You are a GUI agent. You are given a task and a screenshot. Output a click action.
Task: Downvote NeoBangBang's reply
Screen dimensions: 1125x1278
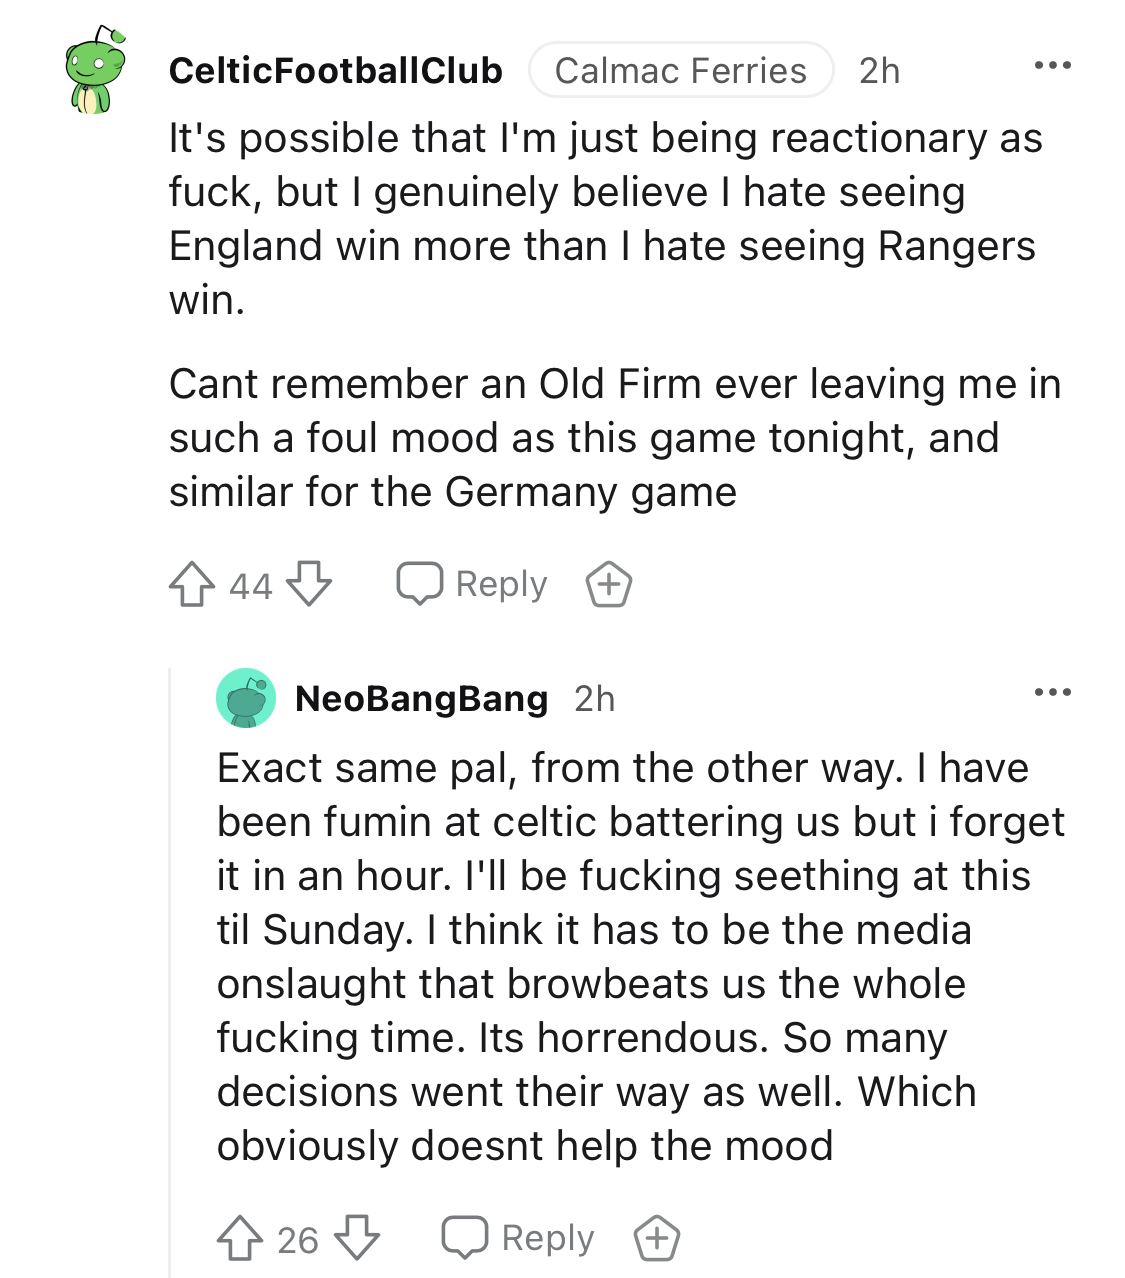pyautogui.click(x=357, y=1239)
